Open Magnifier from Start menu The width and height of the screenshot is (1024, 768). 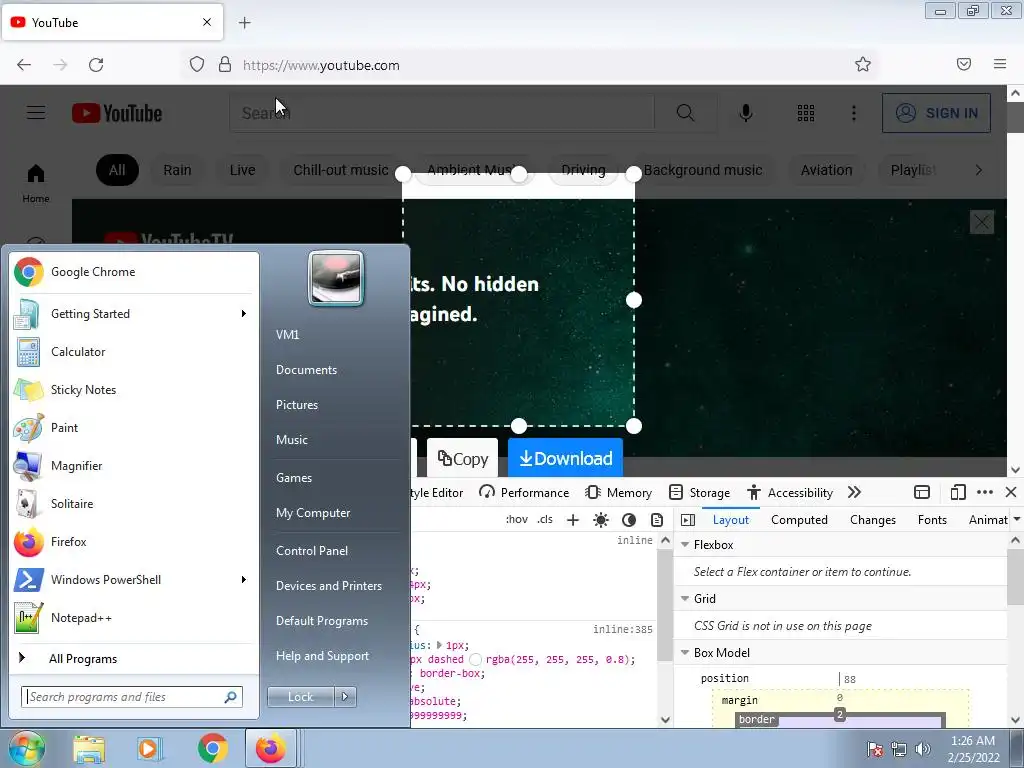pos(136,466)
